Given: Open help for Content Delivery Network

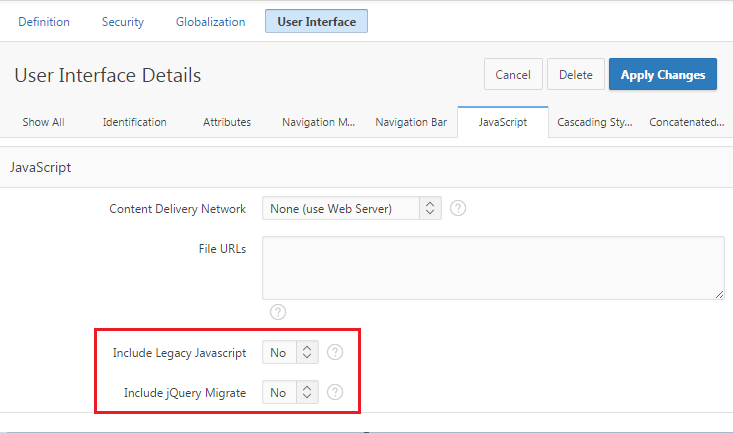Looking at the screenshot, I should (x=458, y=209).
